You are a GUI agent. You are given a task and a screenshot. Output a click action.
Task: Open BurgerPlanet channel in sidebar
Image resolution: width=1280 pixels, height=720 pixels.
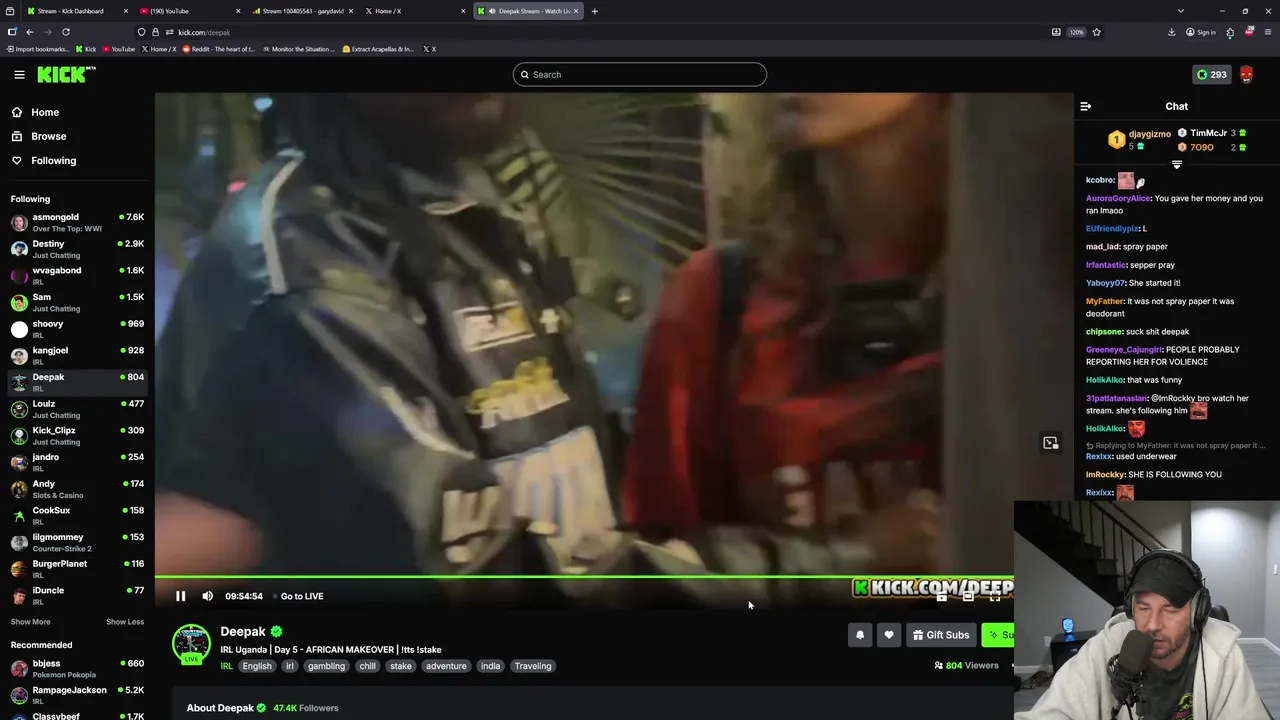77,569
